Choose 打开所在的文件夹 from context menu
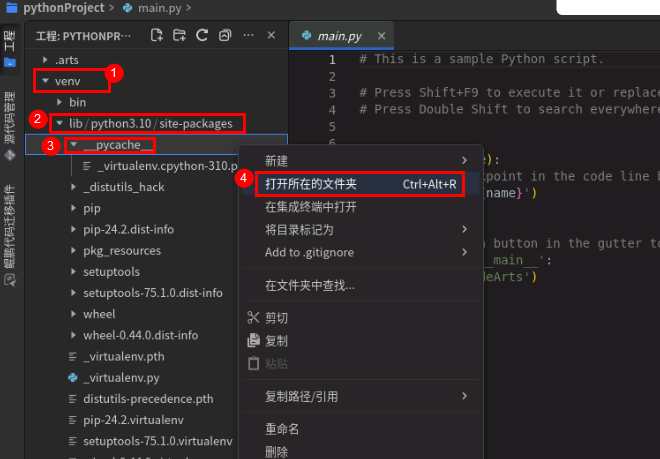Screen dimensions: 660x459 pos(361,184)
